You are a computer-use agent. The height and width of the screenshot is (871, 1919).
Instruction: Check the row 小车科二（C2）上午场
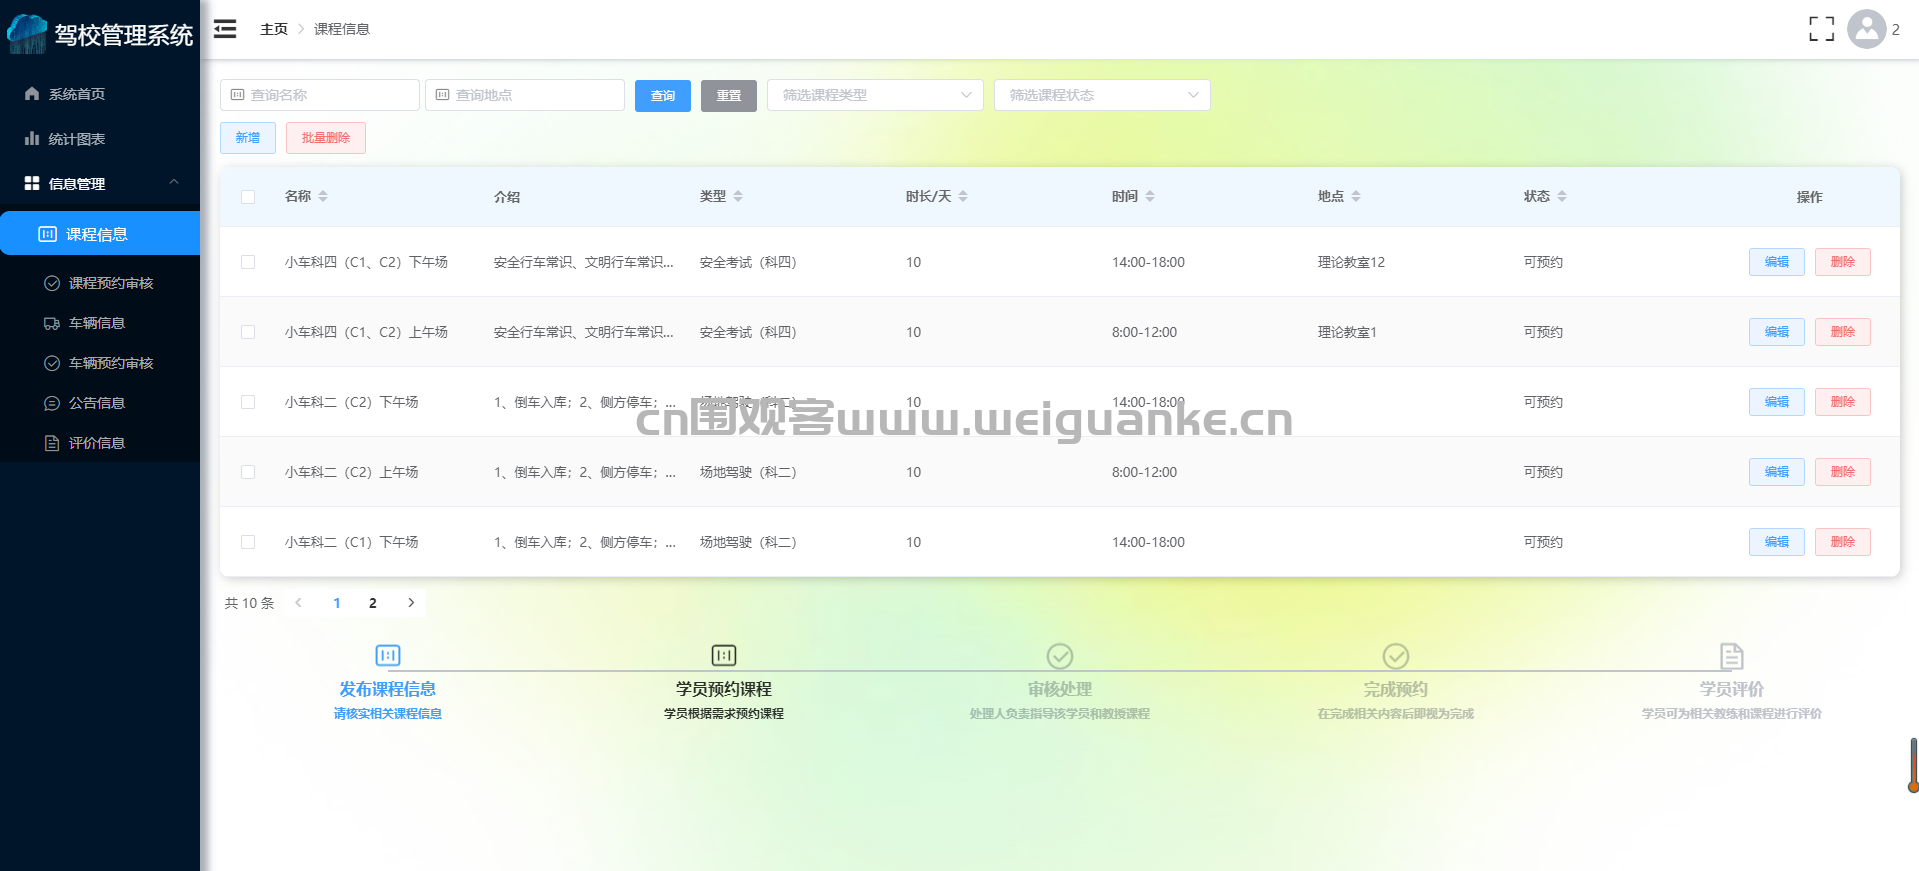coord(248,472)
